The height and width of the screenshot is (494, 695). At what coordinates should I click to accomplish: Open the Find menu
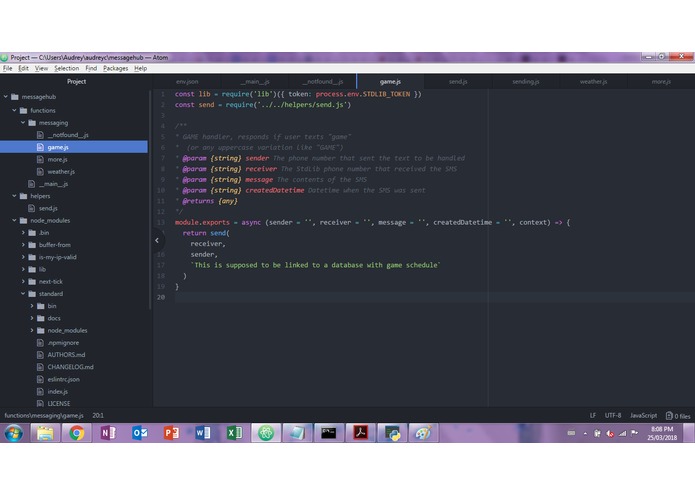[91, 68]
